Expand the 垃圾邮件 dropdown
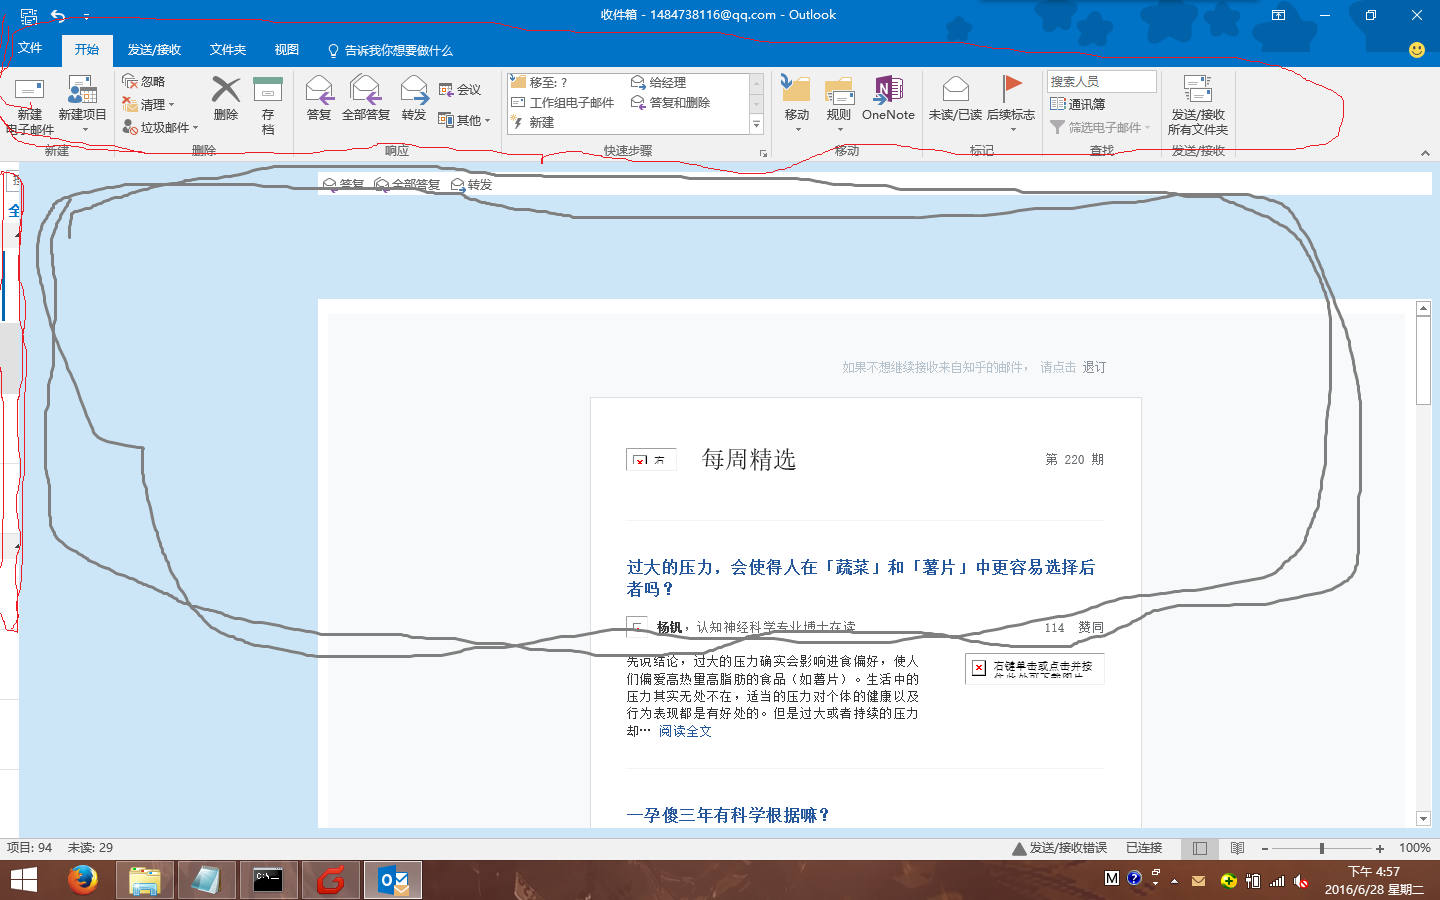 click(x=194, y=126)
